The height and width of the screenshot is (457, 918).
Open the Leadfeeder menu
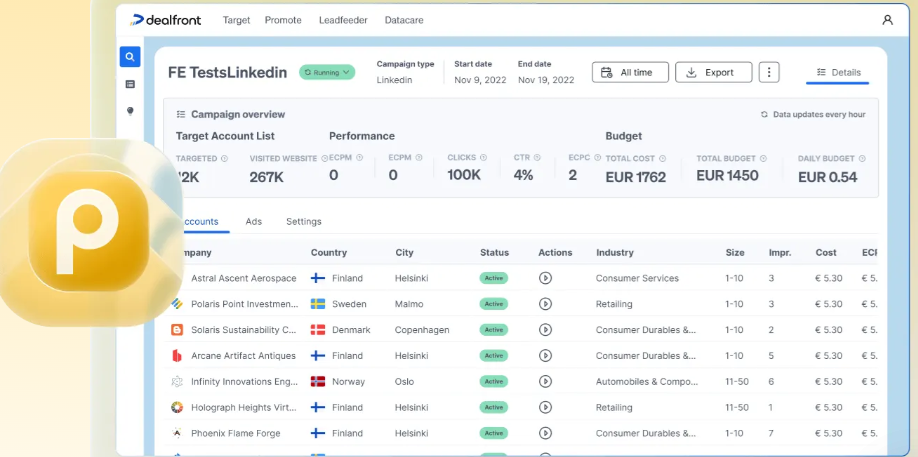pyautogui.click(x=343, y=20)
